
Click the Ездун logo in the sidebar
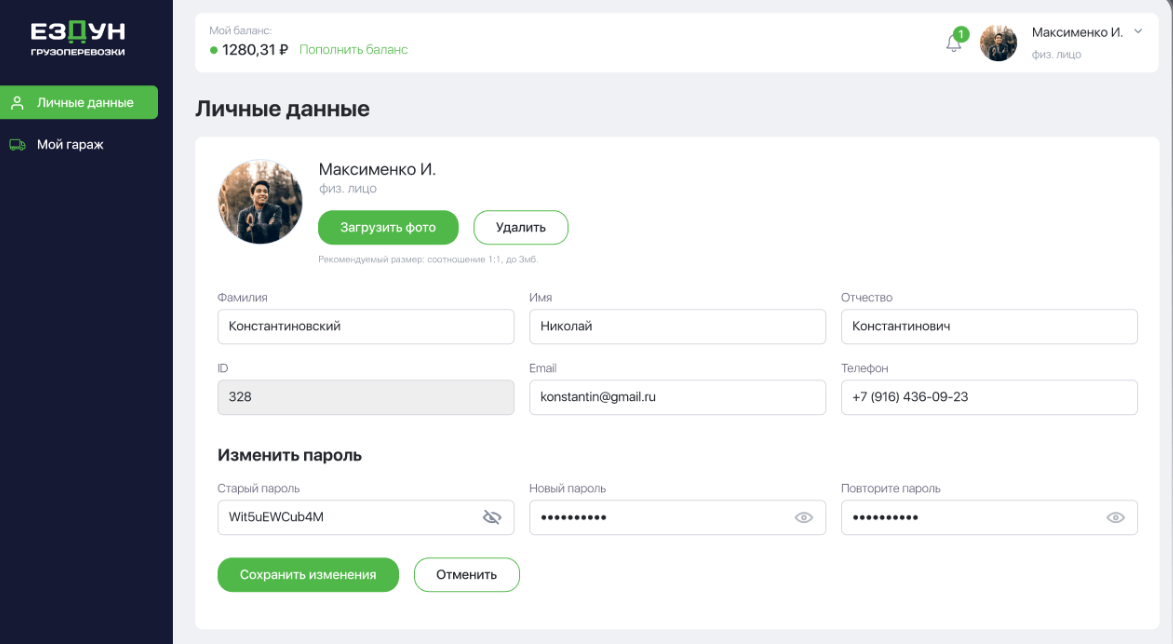(x=78, y=39)
